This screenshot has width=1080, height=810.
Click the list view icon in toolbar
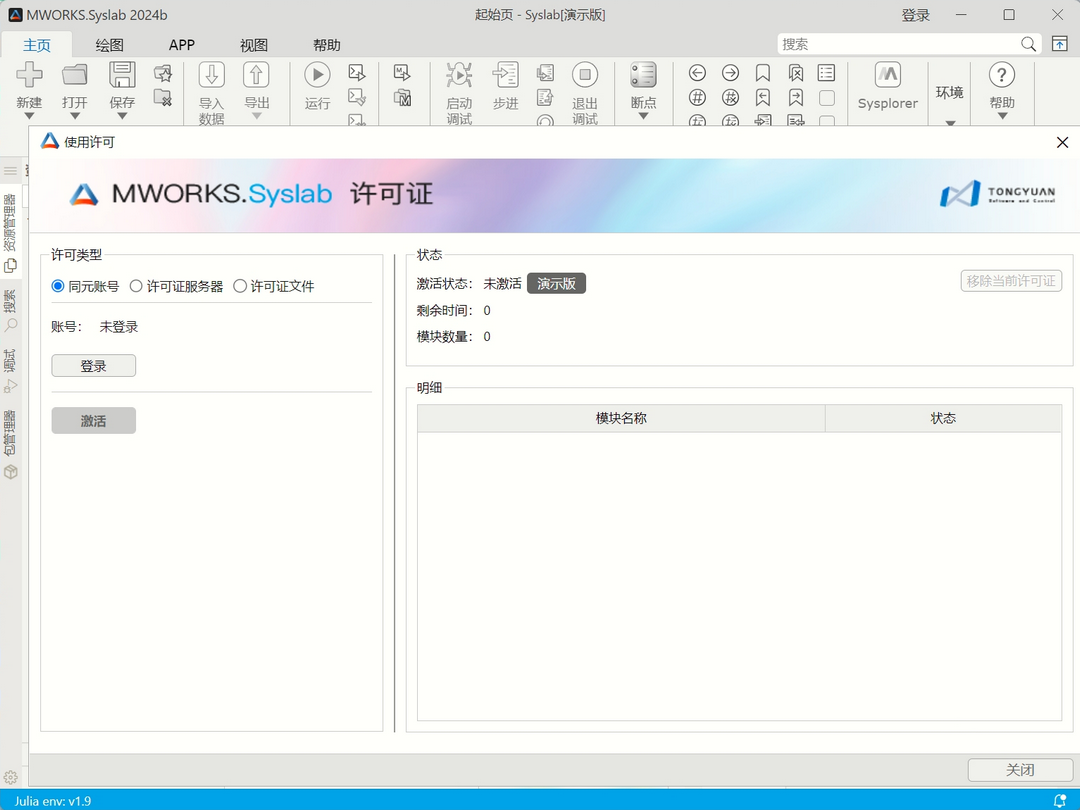[x=827, y=73]
